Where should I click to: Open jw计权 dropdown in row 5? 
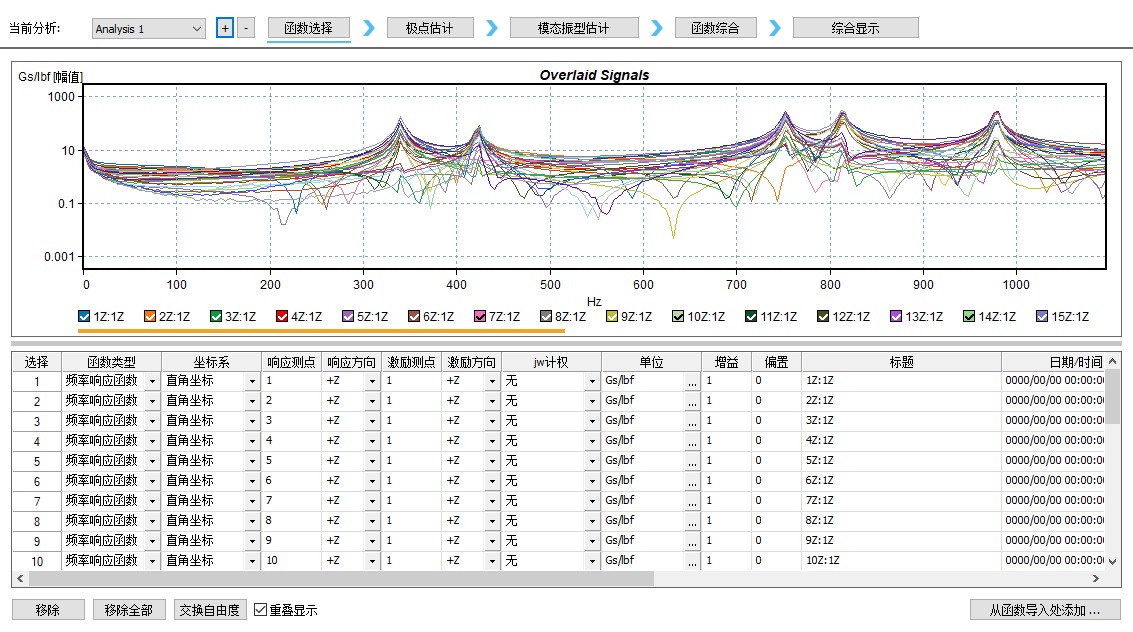pyautogui.click(x=592, y=461)
